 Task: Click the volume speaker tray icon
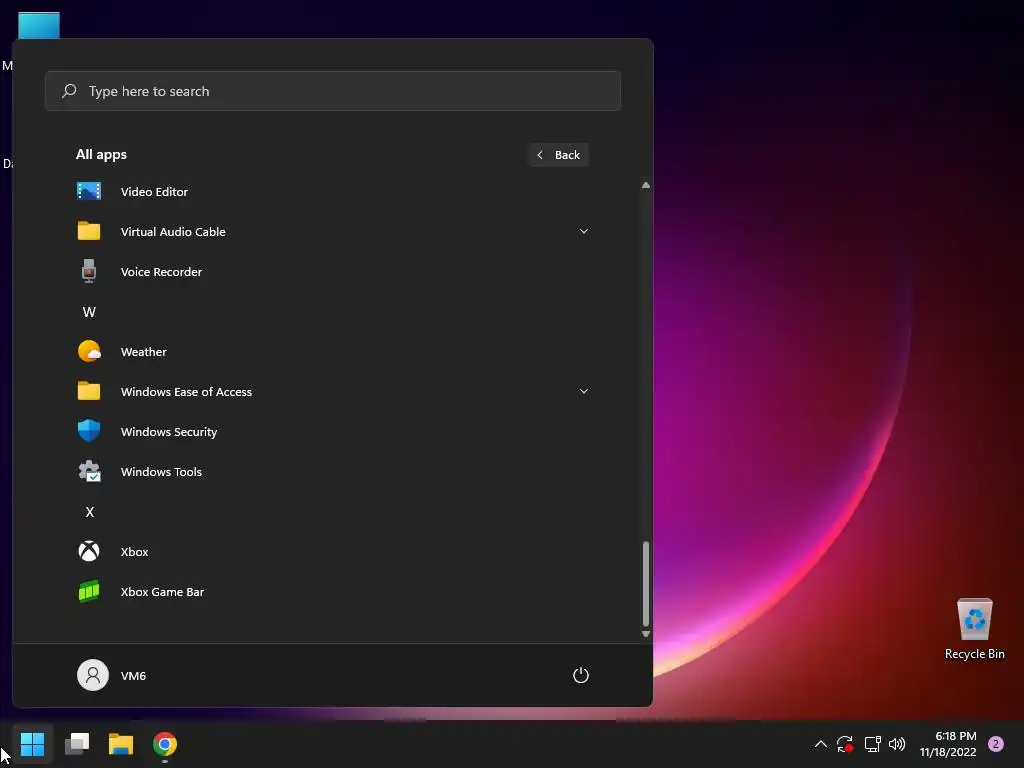[897, 744]
